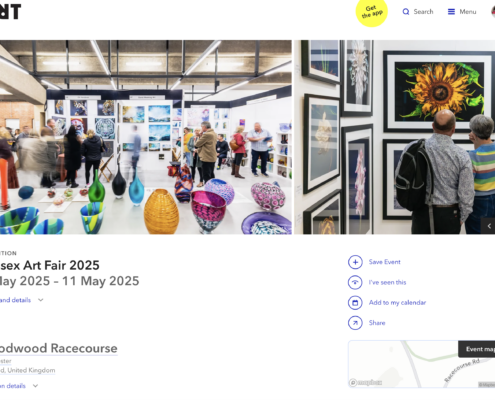Viewport: 495px width, 400px height.
Task: Expand event details chevron below the dates
Action: pos(41,300)
